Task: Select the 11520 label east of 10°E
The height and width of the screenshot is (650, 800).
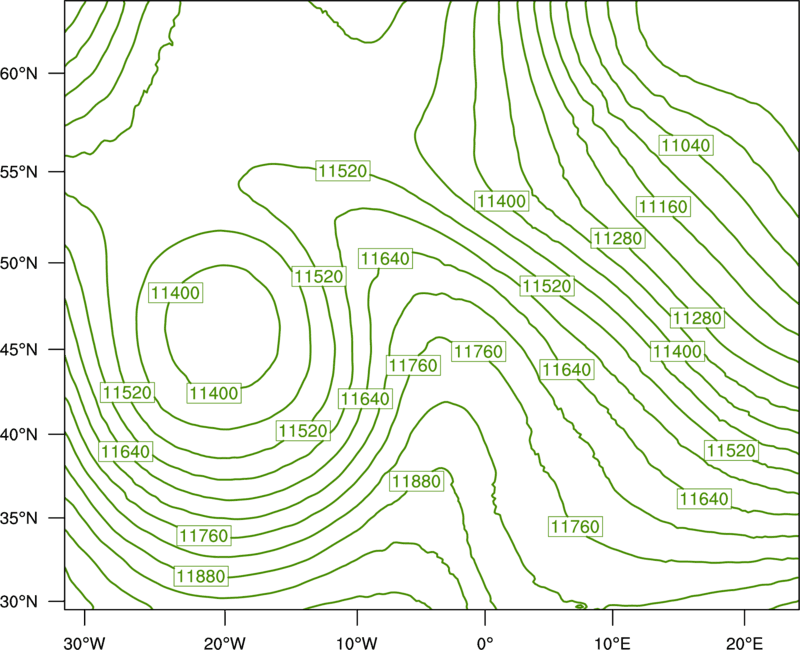Action: (732, 451)
